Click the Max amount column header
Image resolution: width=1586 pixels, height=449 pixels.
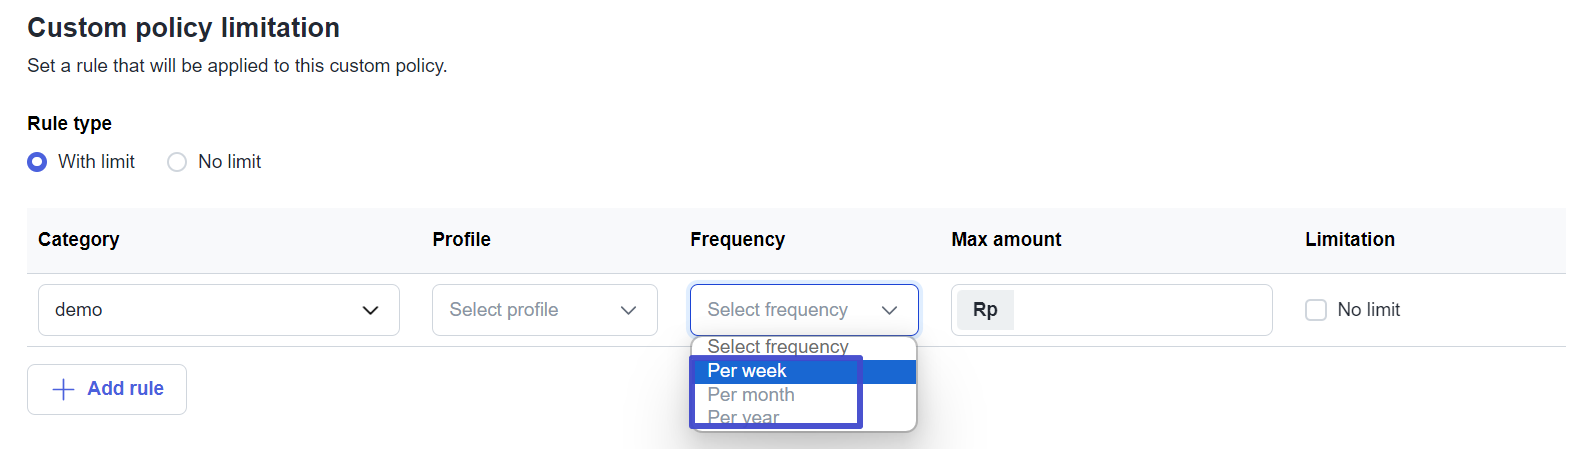(1006, 240)
